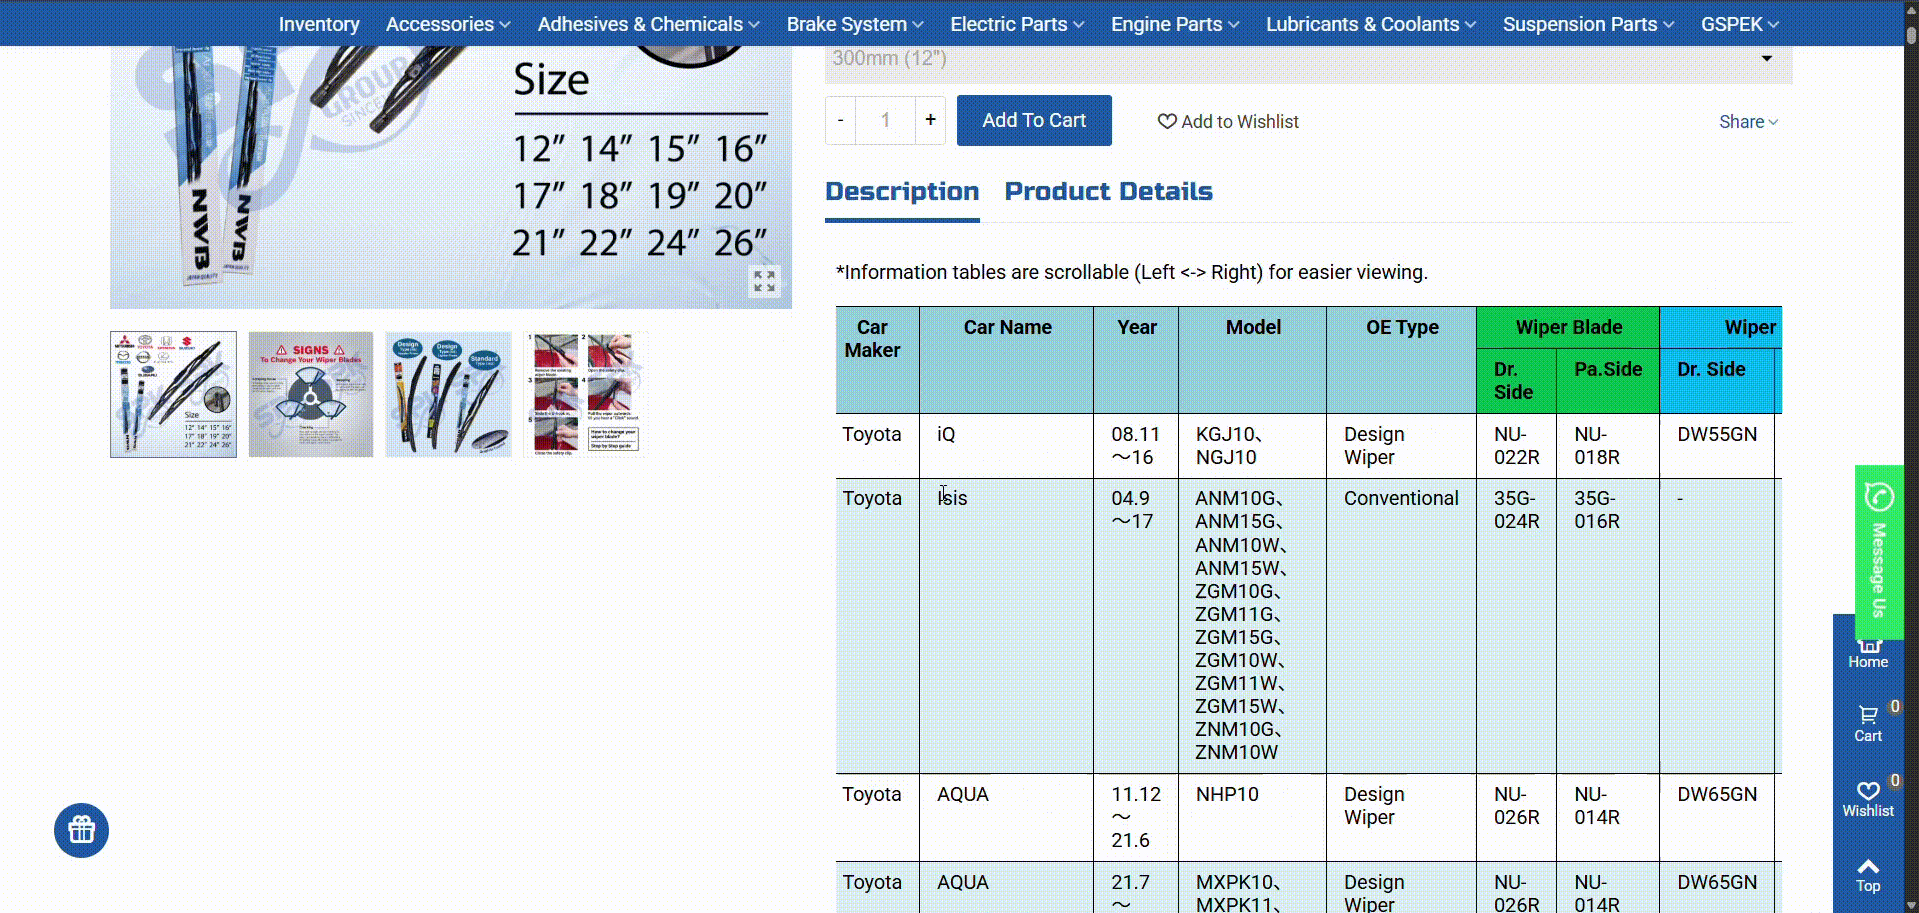Open the Message Us WhatsApp widget

[1879, 552]
